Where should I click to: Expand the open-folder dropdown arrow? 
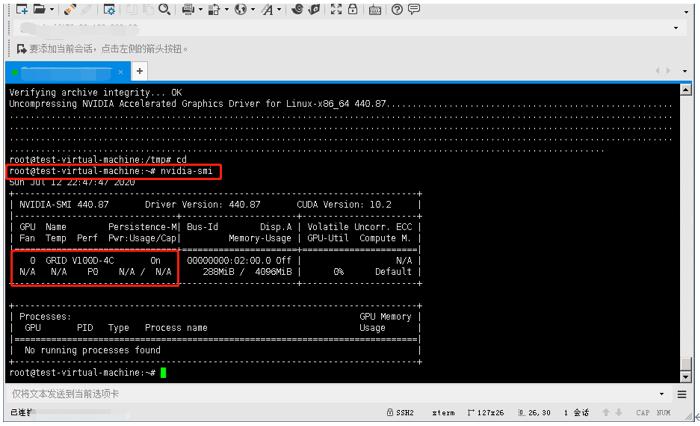point(52,9)
